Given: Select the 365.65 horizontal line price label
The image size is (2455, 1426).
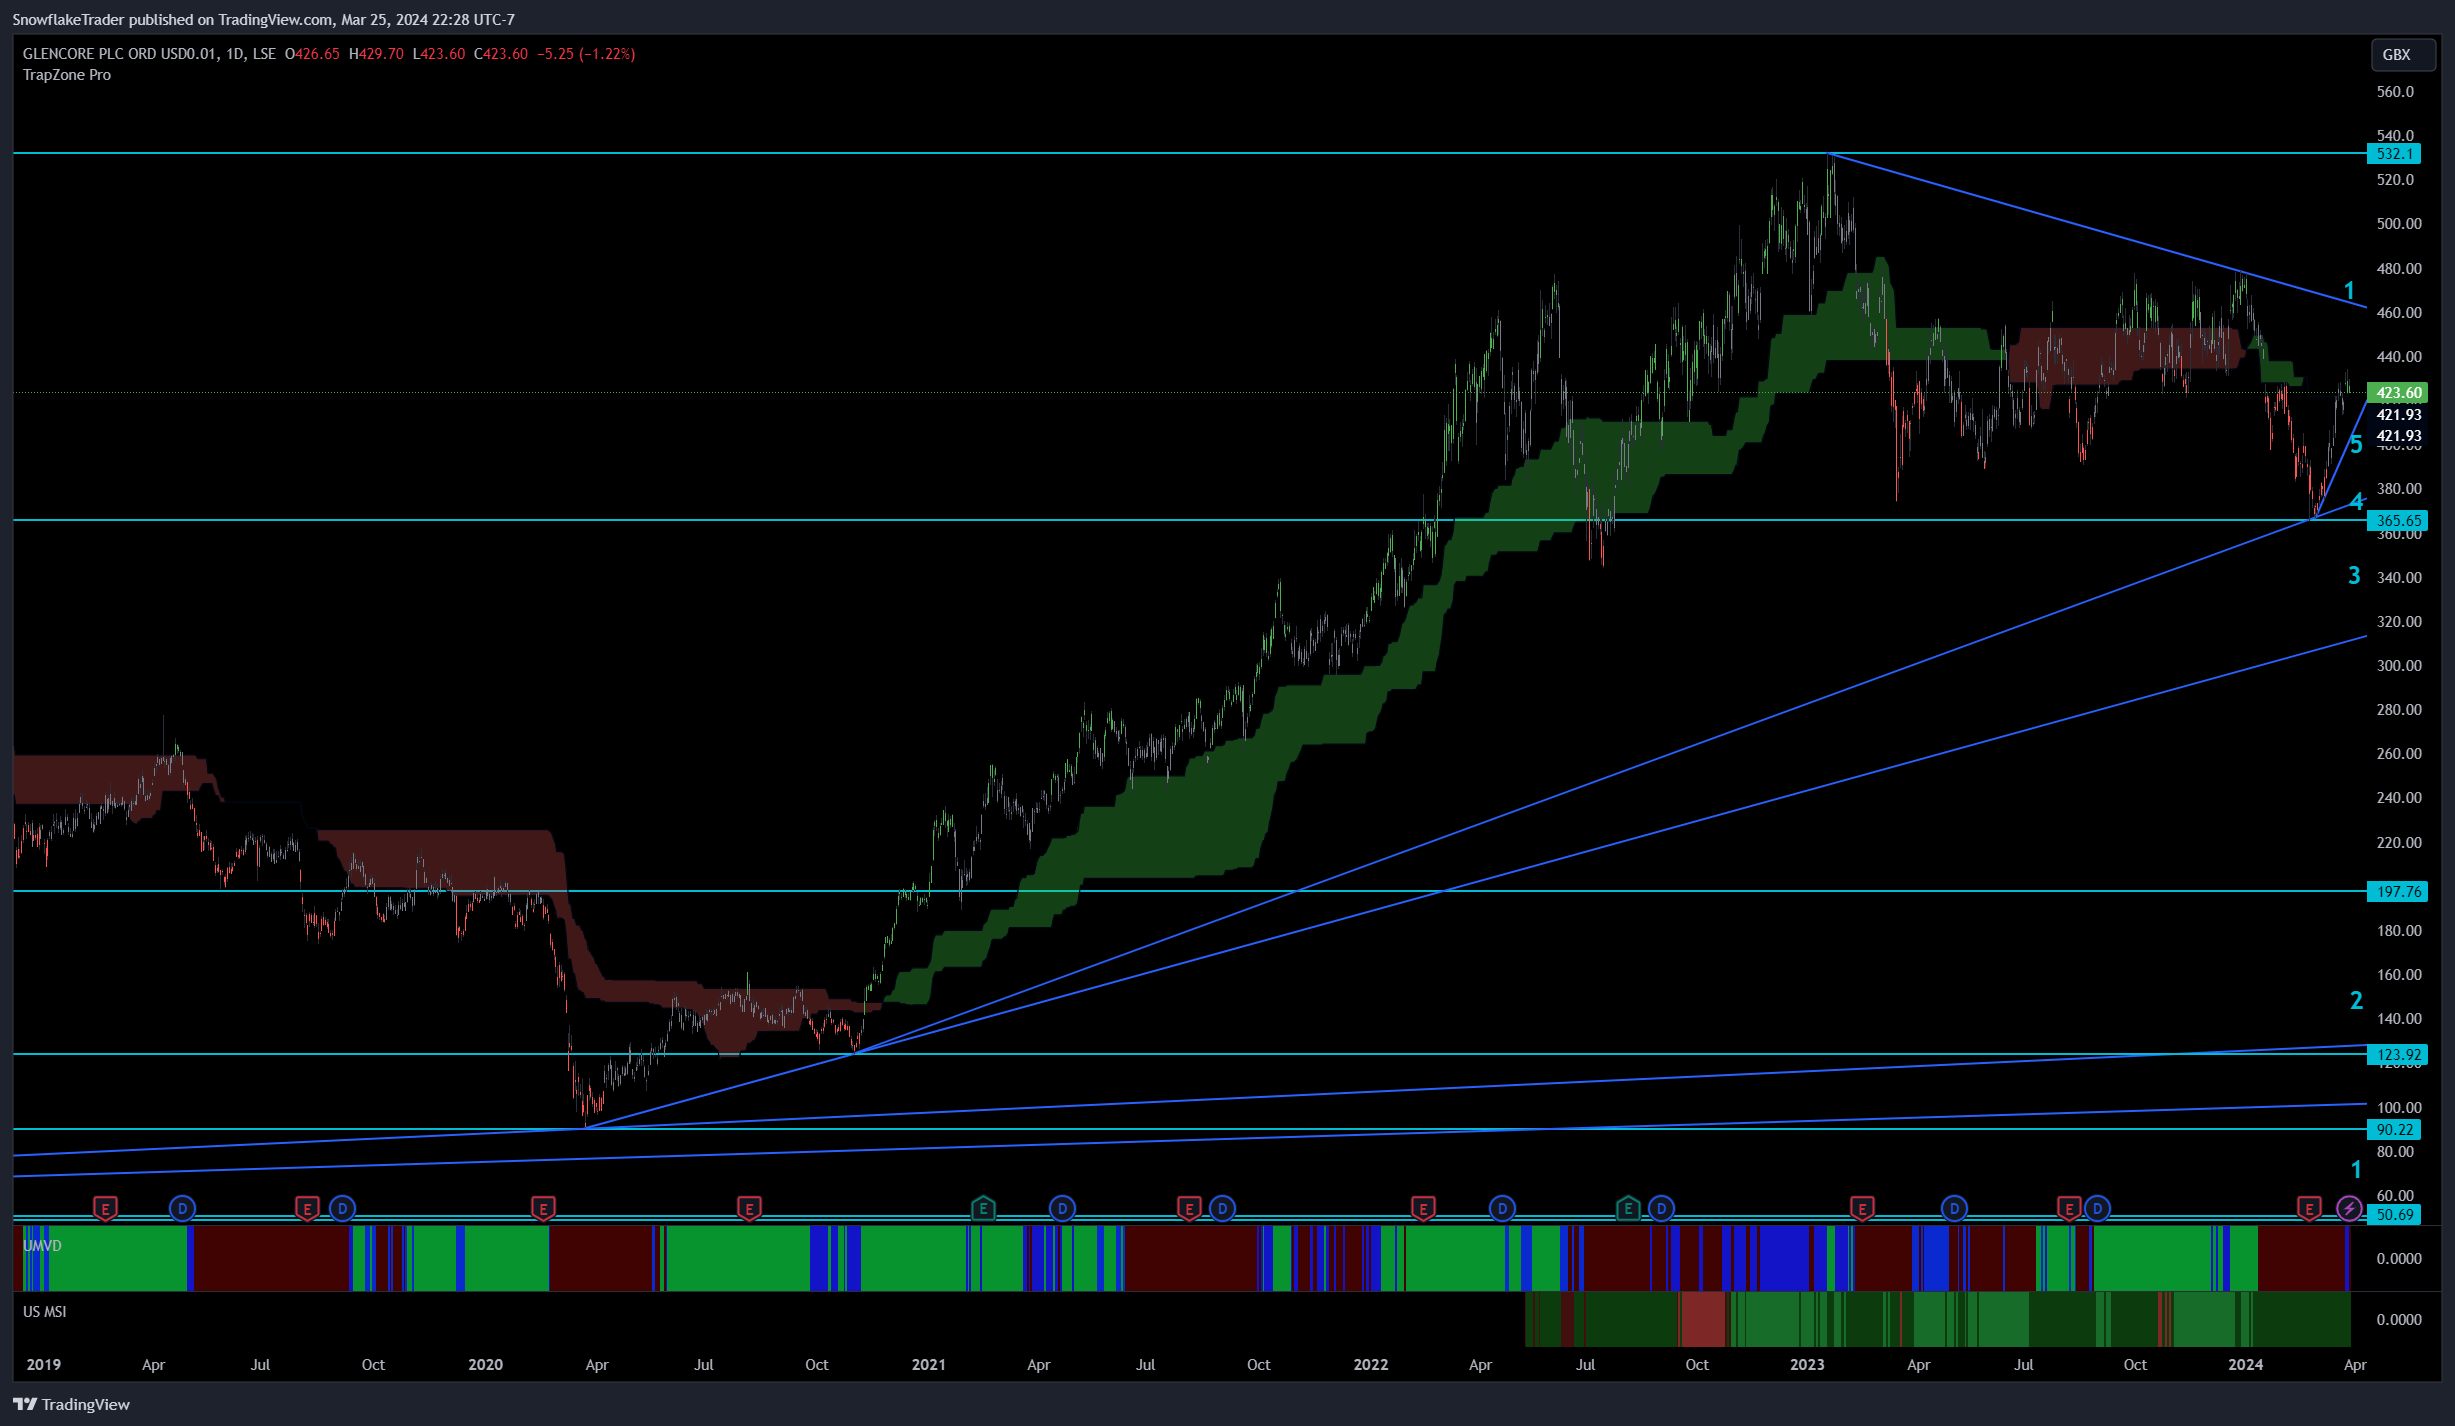Looking at the screenshot, I should [2398, 520].
